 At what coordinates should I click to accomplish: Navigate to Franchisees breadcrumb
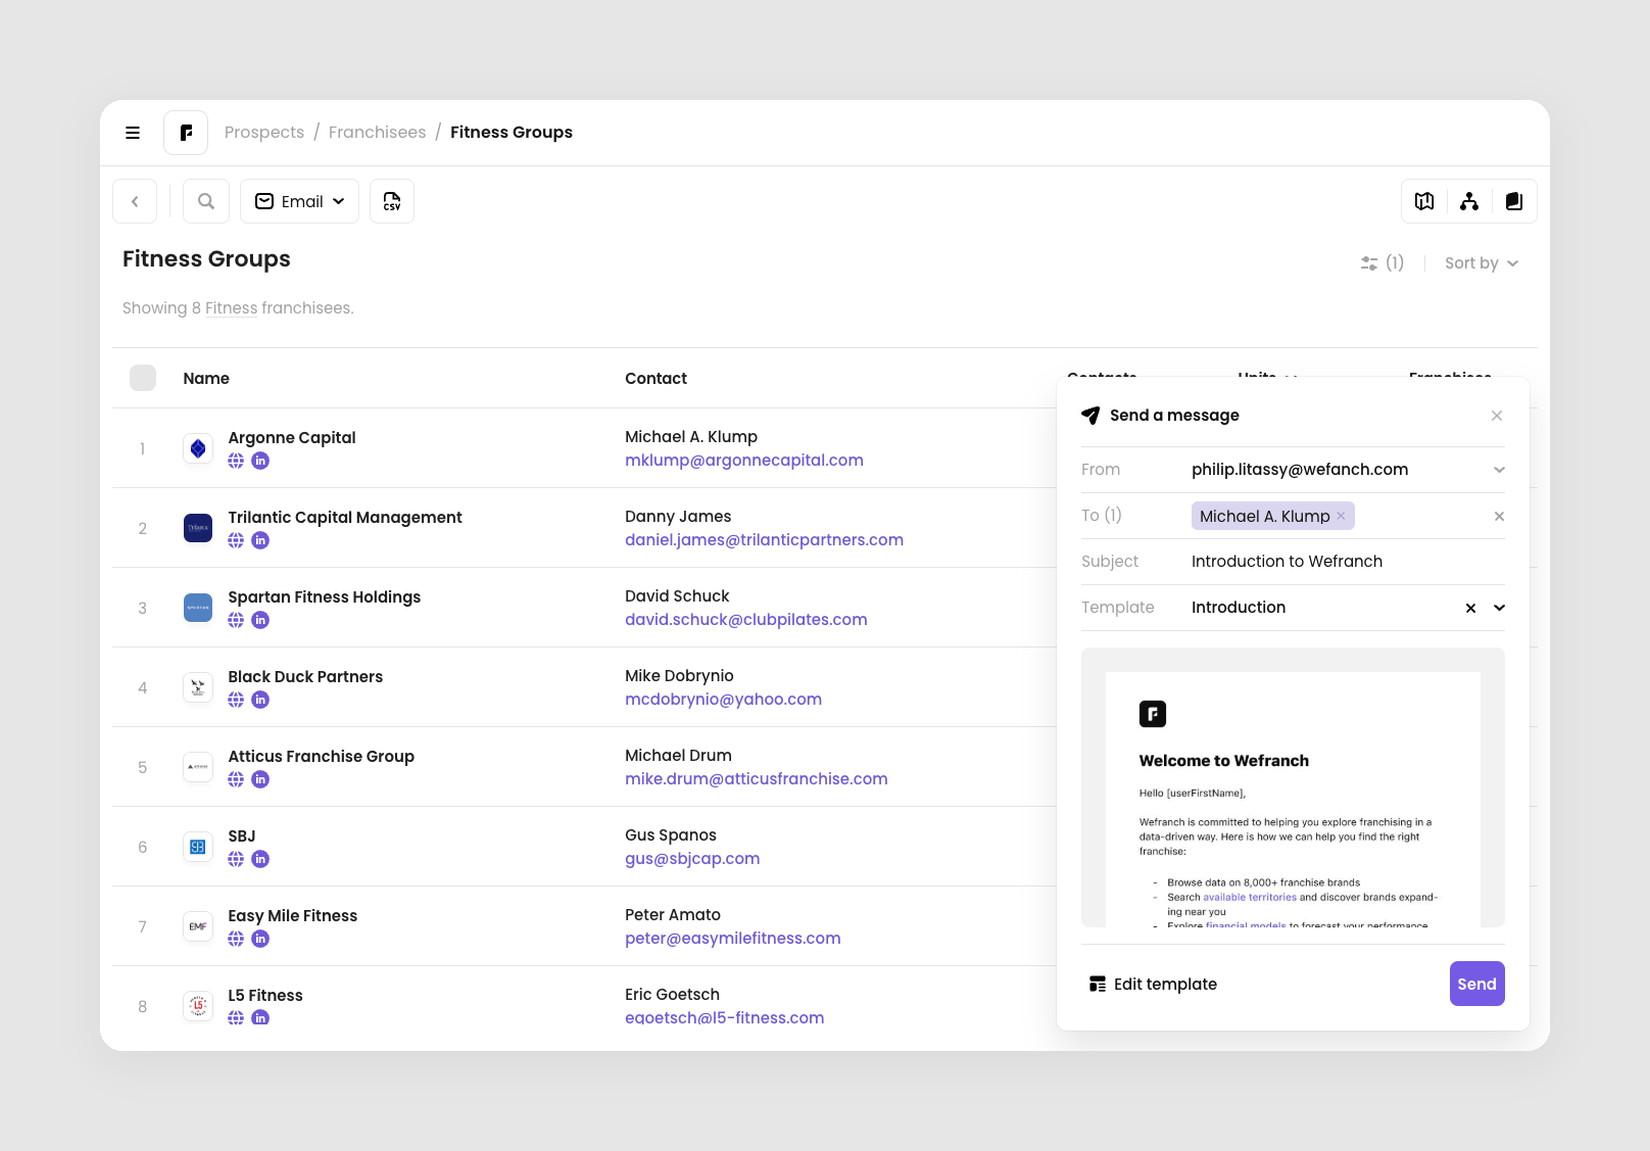377,132
